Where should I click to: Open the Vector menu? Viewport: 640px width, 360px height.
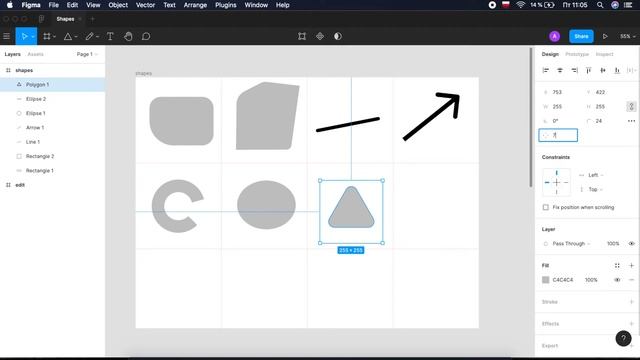(x=145, y=5)
